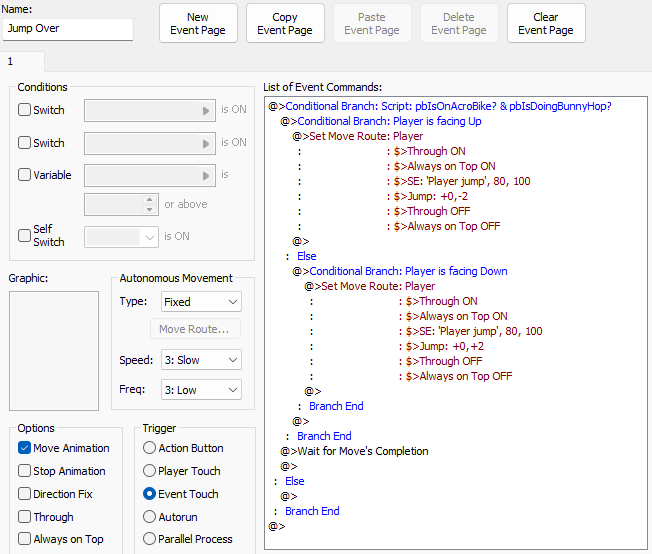Enable the Variable condition checkbox
The width and height of the screenshot is (652, 554).
tap(25, 175)
